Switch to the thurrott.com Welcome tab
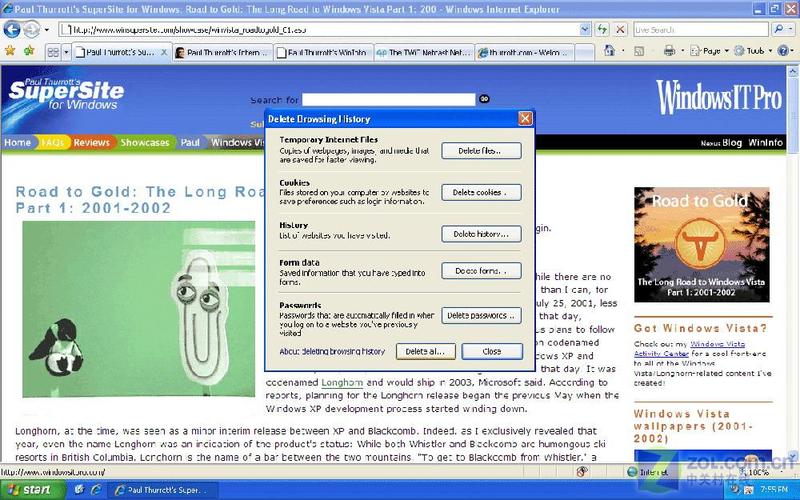The image size is (800, 500). click(524, 53)
